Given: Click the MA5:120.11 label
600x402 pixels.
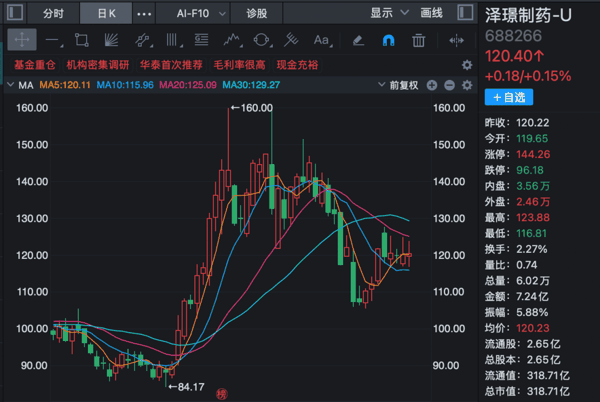Looking at the screenshot, I should (x=65, y=85).
